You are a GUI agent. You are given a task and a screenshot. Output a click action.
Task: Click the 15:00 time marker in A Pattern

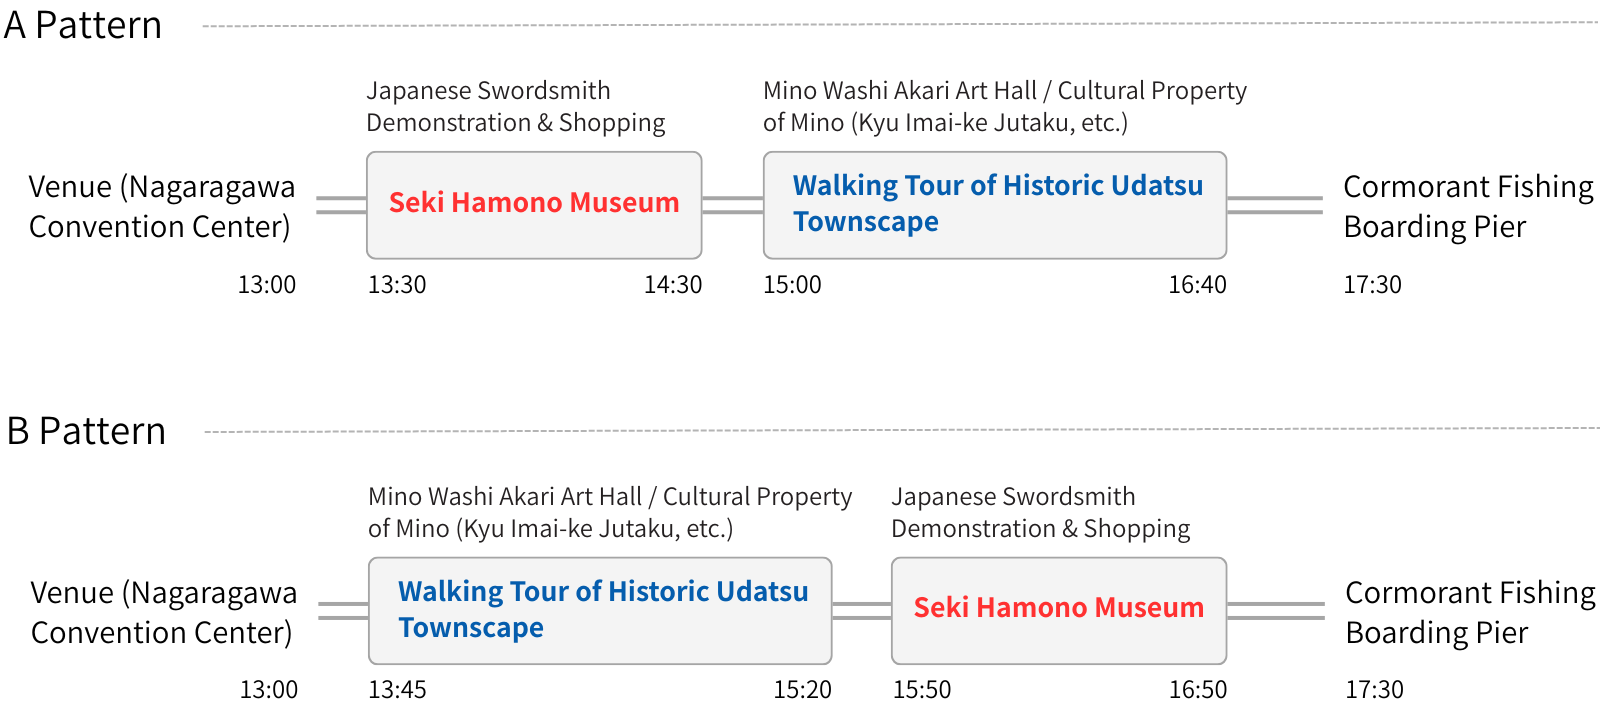792,285
